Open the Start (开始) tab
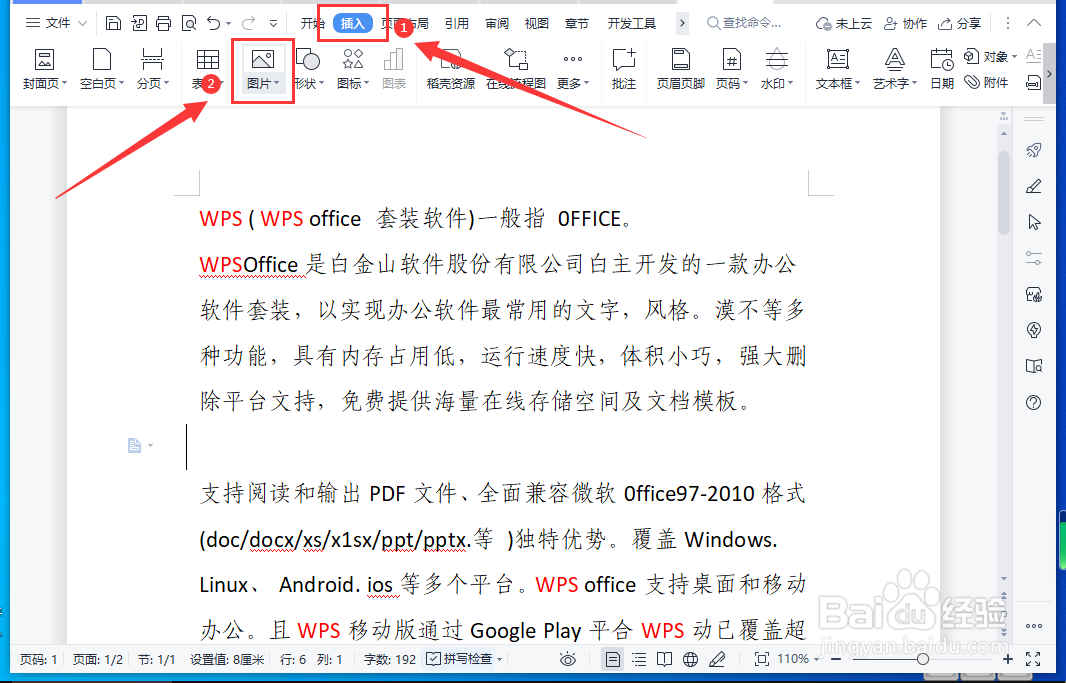This screenshot has height=683, width=1066. pyautogui.click(x=312, y=24)
